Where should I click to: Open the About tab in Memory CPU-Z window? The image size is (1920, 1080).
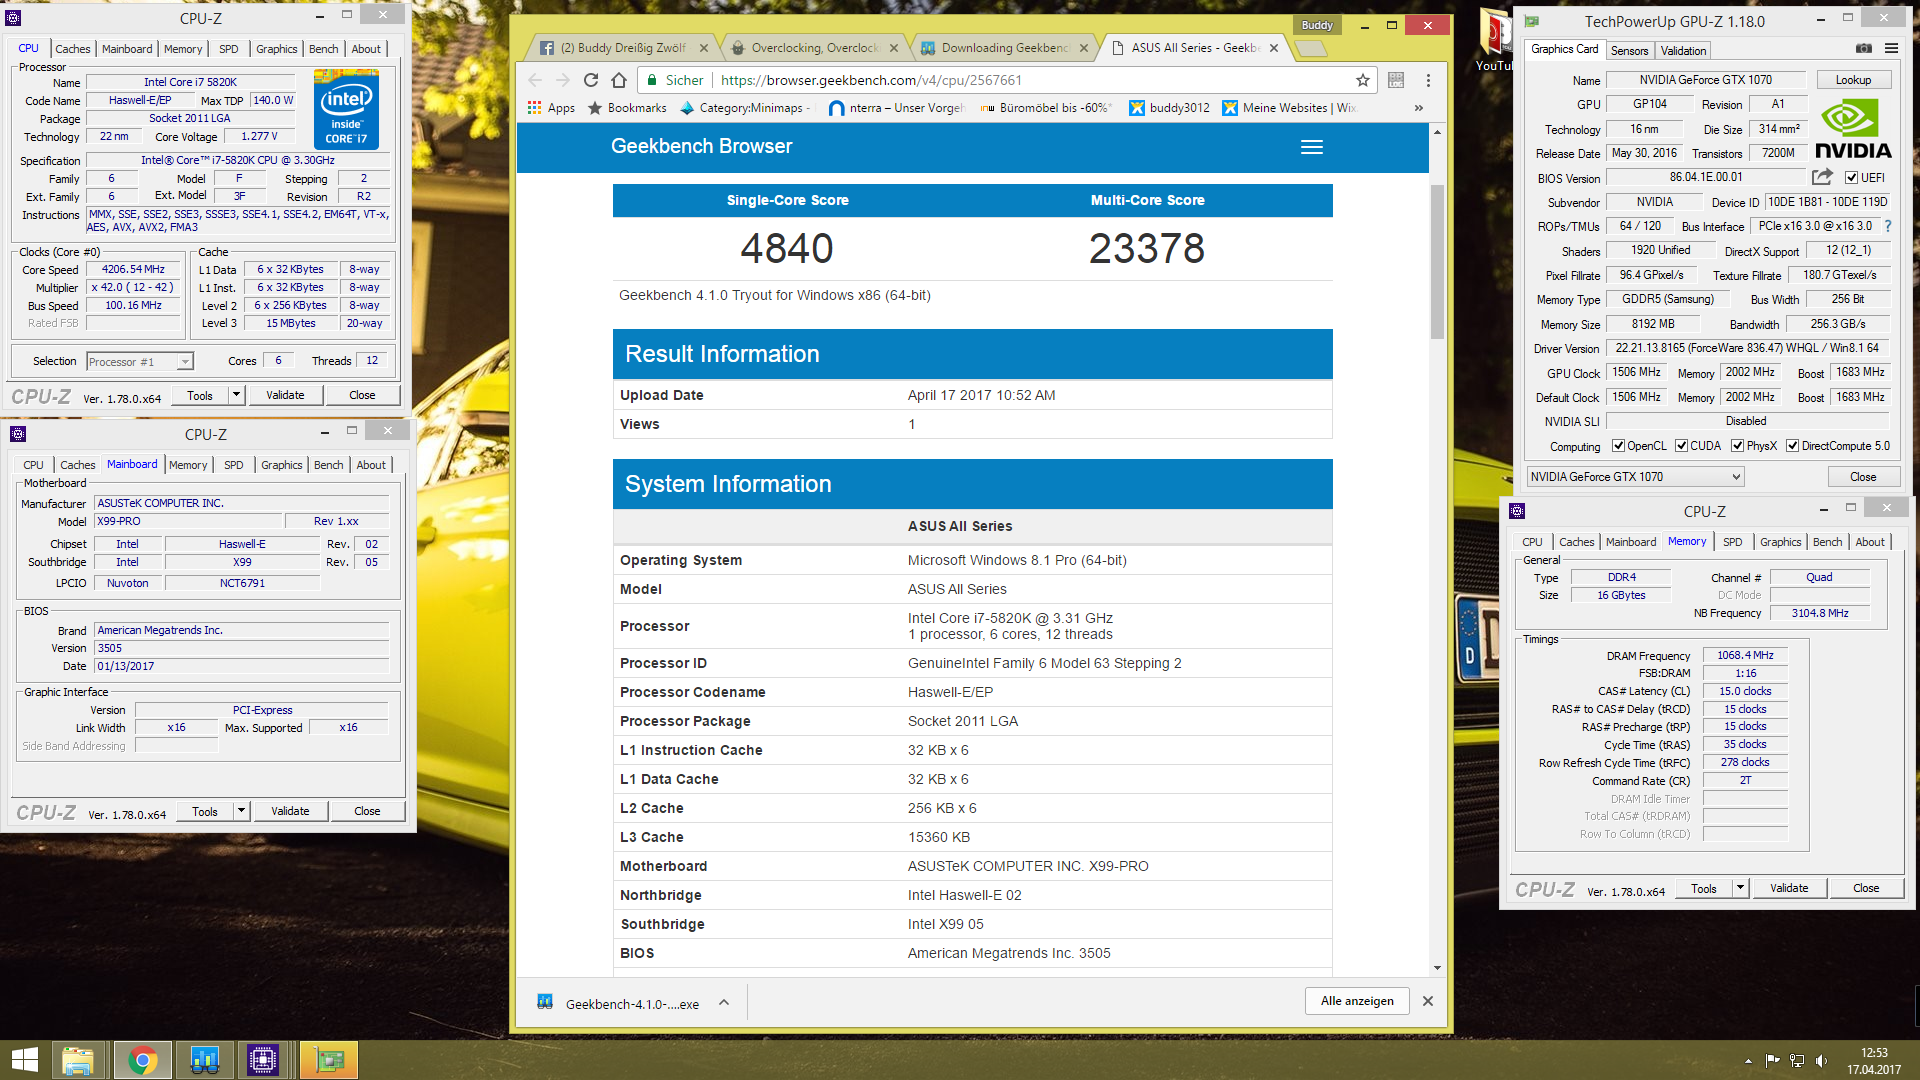pyautogui.click(x=1869, y=542)
